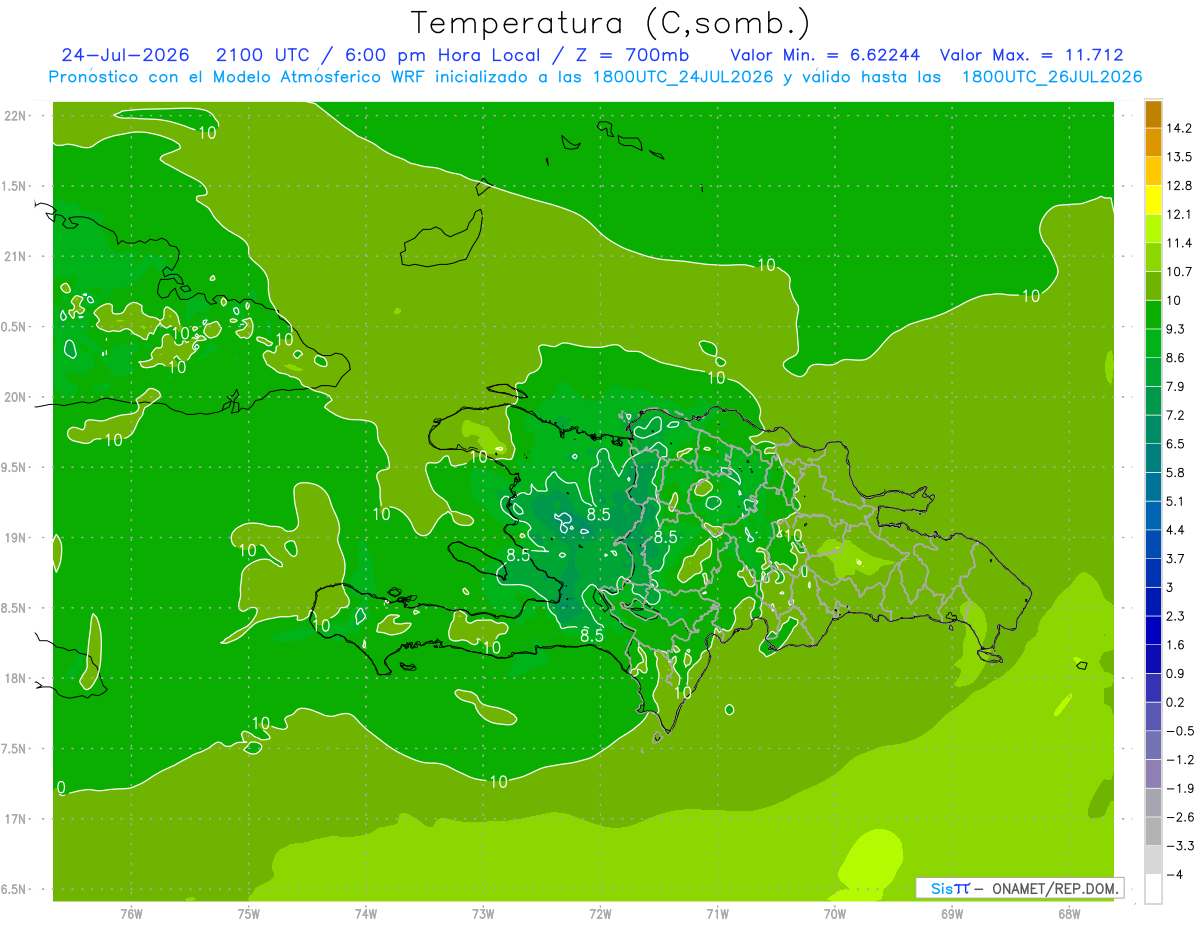Click colorbar value "-2.6"
The width and height of the screenshot is (1200, 927).
pos(1180,817)
